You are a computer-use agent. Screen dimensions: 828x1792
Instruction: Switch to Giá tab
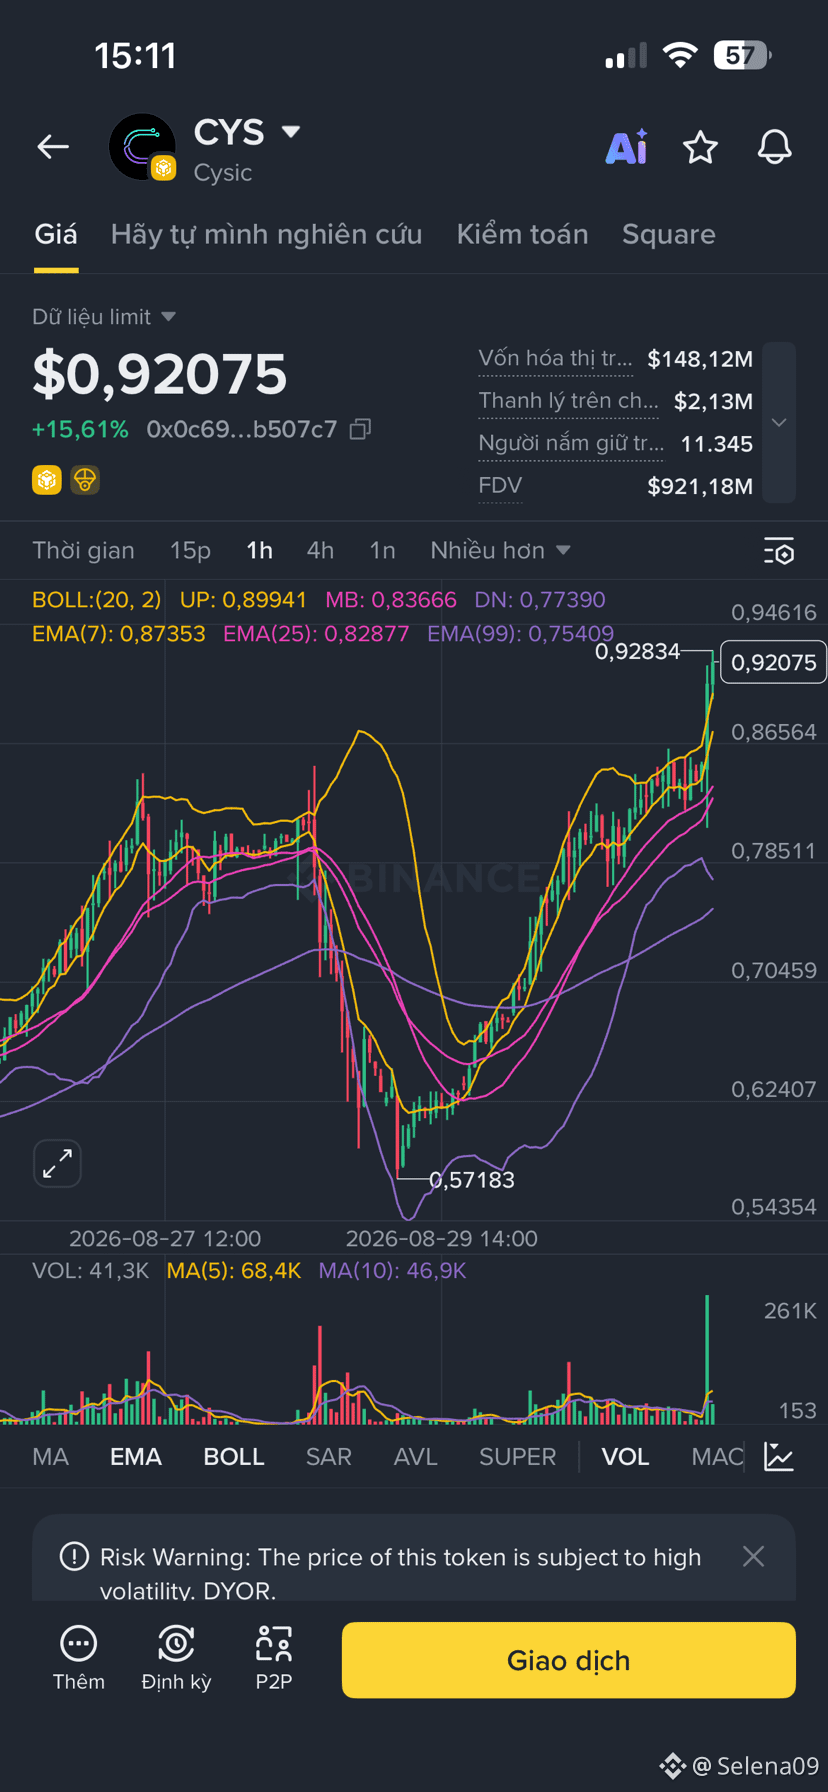pos(56,234)
